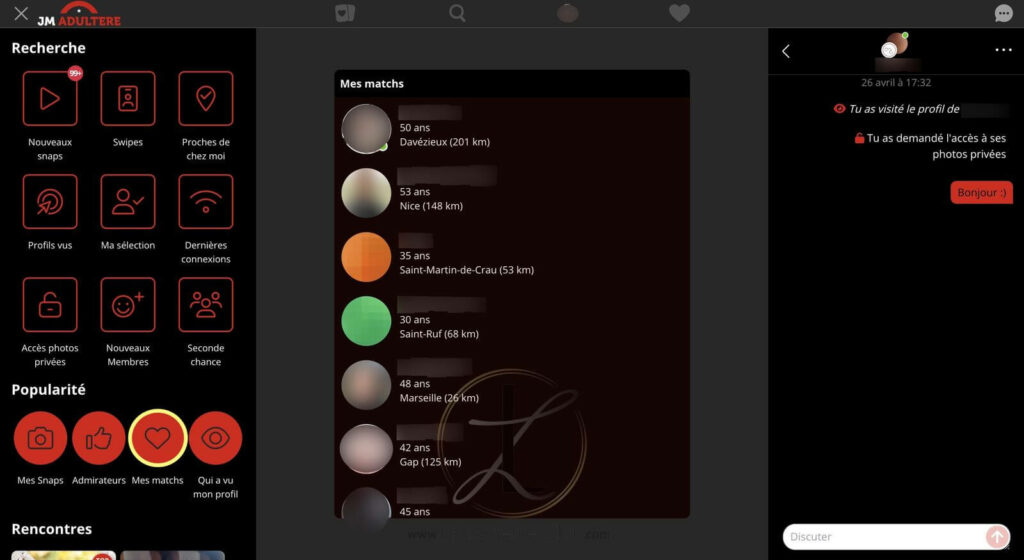This screenshot has height=560, width=1024.
Task: Select the Mes matchs heart button
Action: tap(157, 438)
